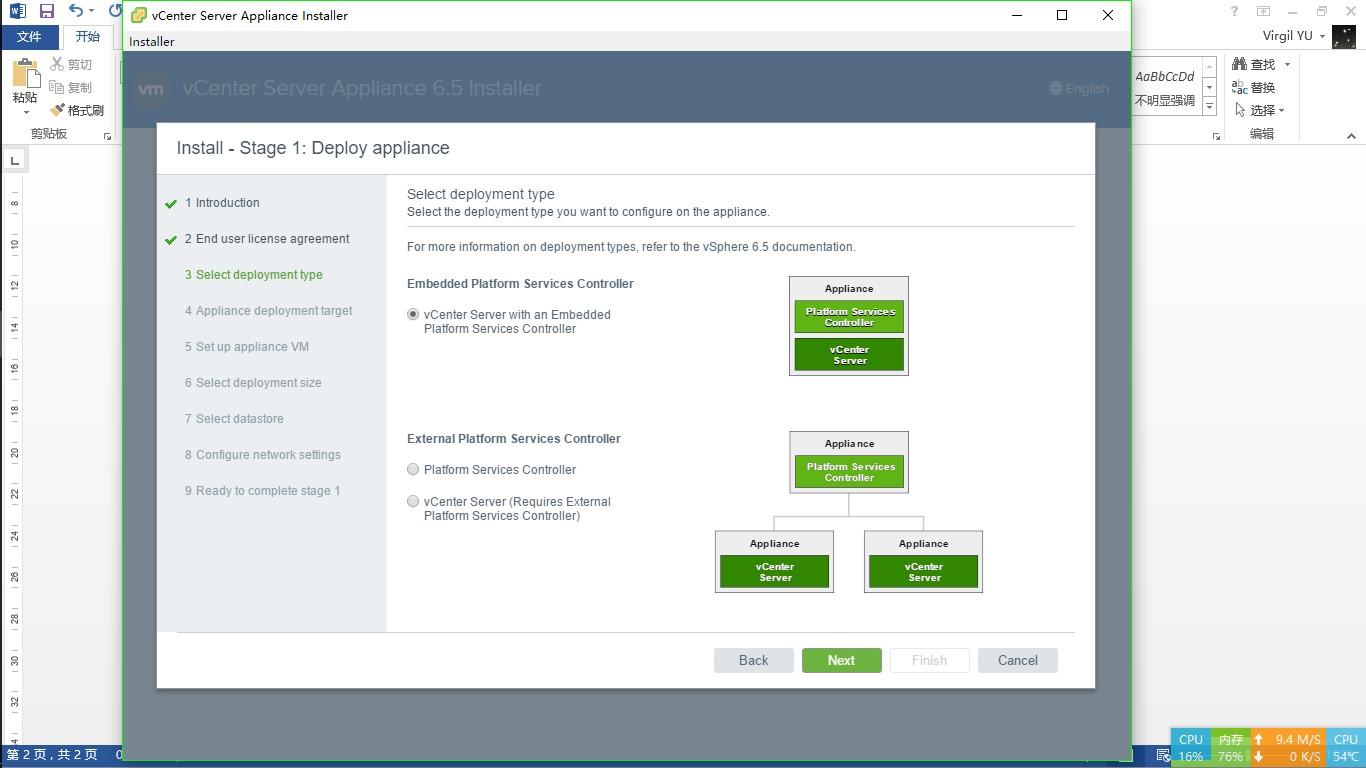The image size is (1366, 768).
Task: Click step 8 Configure network settings
Action: click(x=263, y=455)
